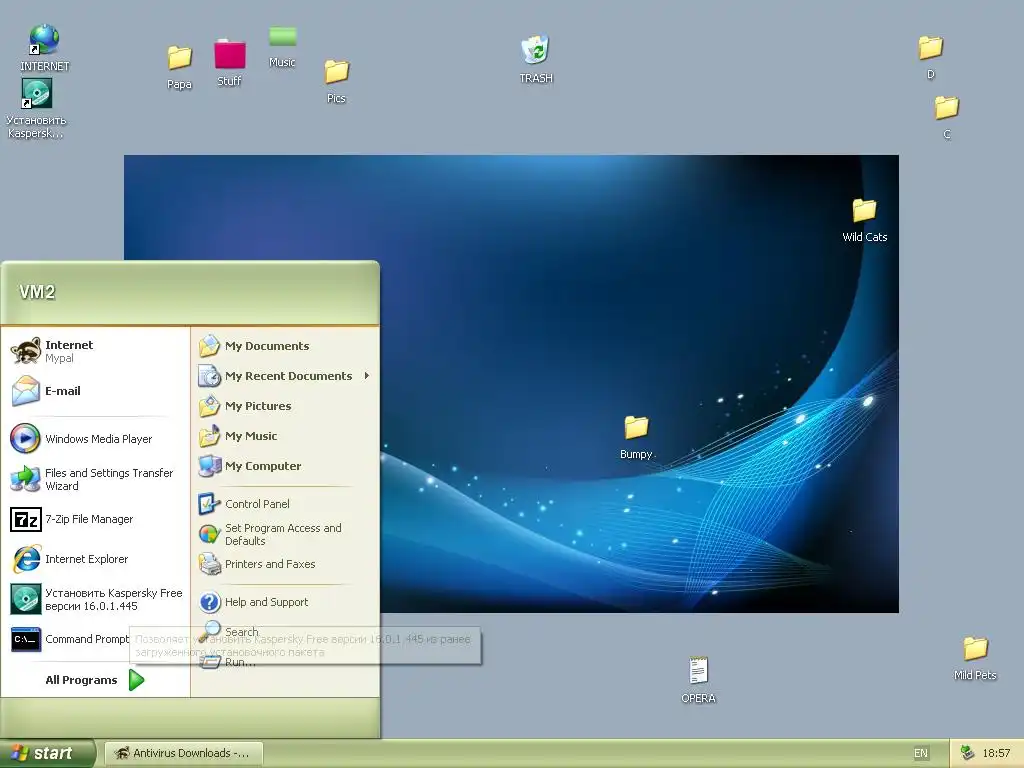This screenshot has width=1024, height=768.
Task: Open Help and Support
Action: tap(285, 602)
